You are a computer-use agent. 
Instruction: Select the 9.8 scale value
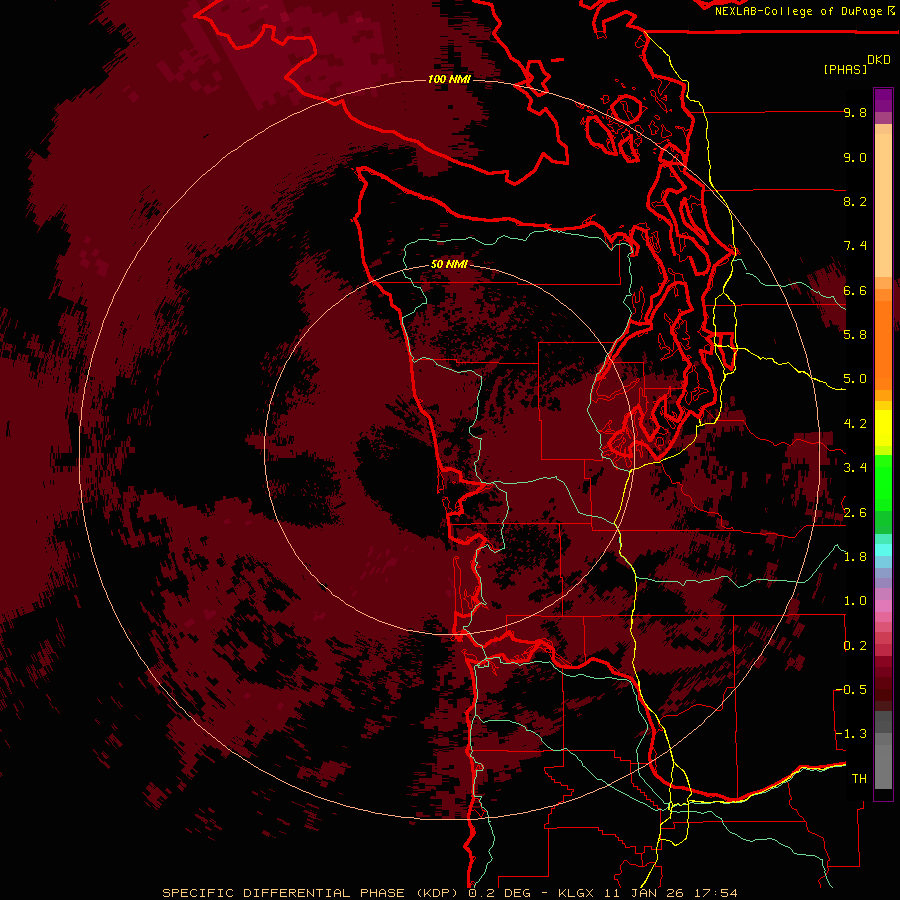pos(855,112)
